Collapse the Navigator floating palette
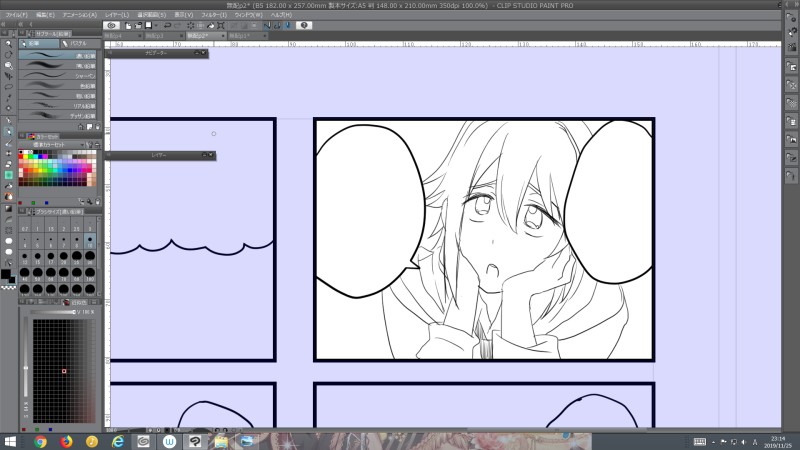 coord(196,53)
